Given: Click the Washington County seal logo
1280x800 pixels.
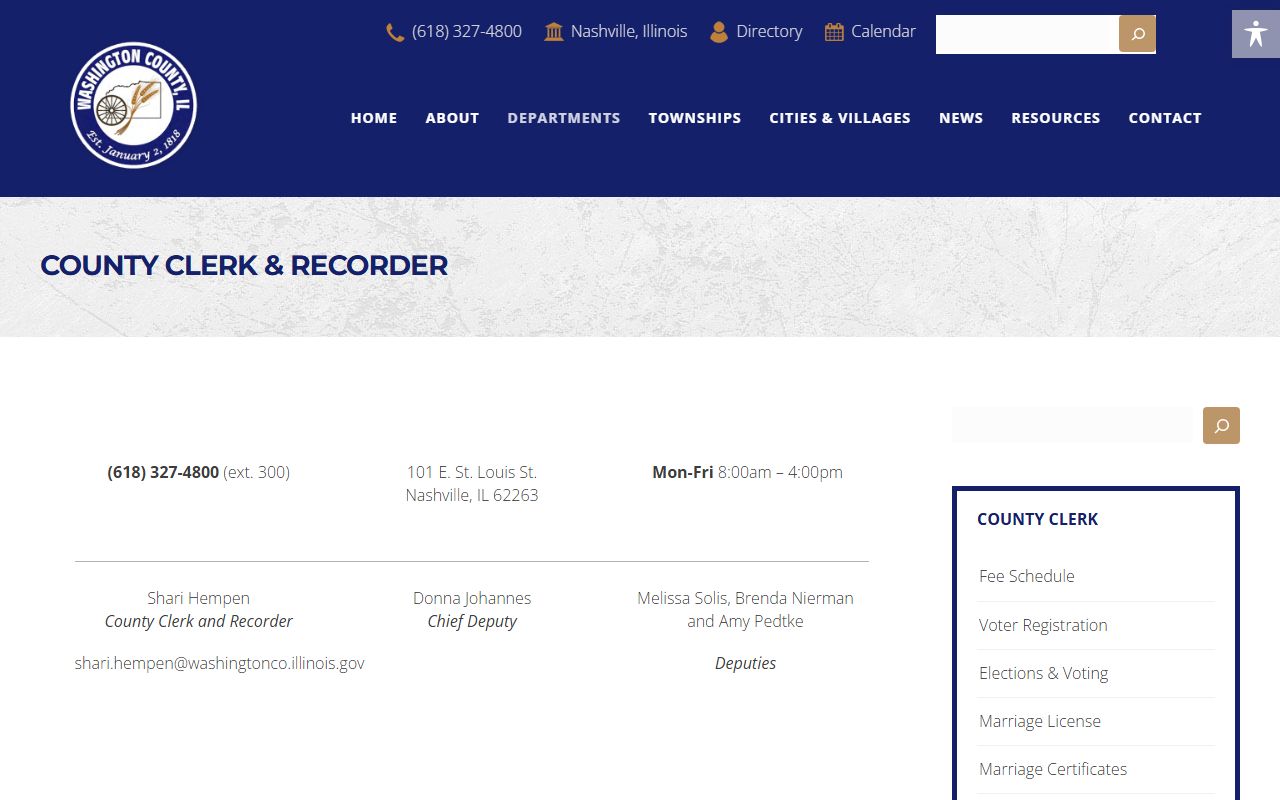Looking at the screenshot, I should (x=134, y=105).
